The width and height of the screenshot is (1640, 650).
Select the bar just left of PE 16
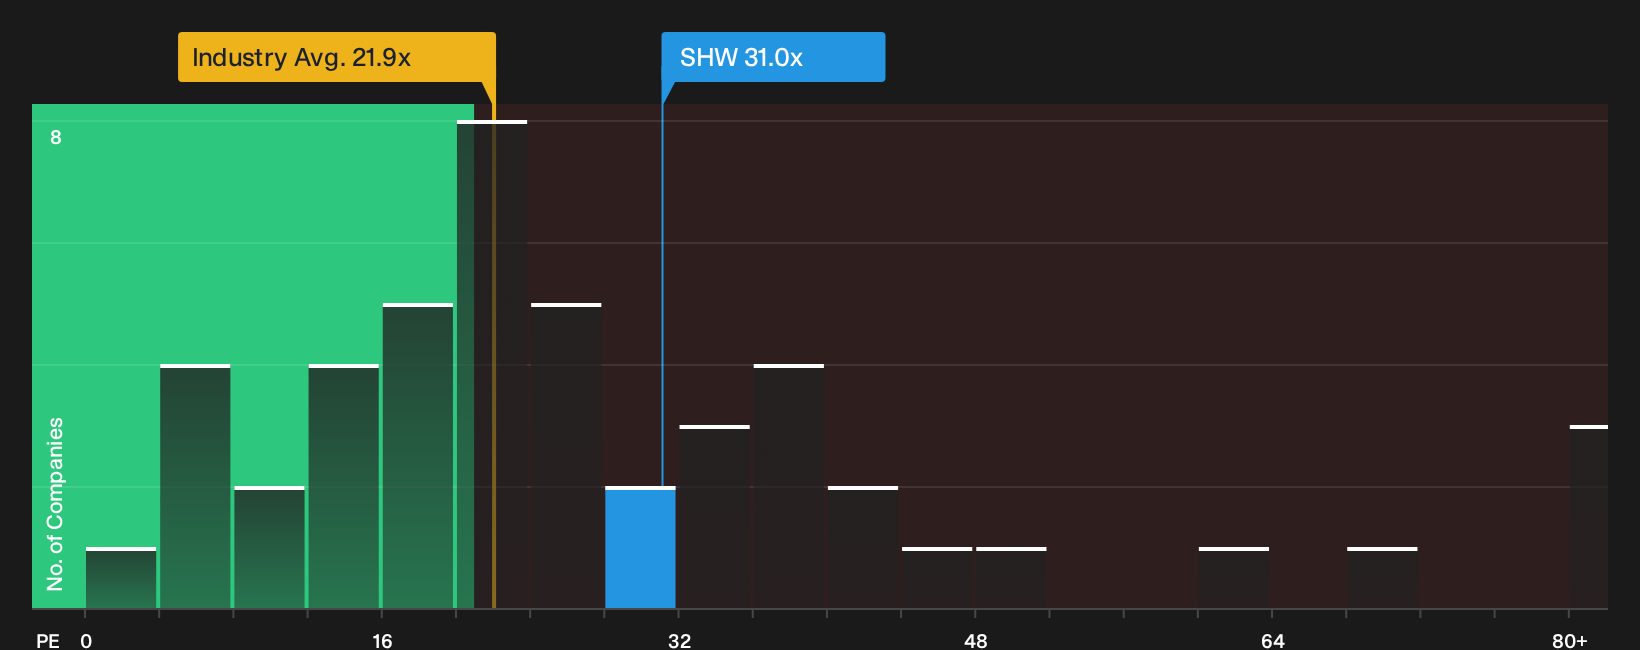344,487
